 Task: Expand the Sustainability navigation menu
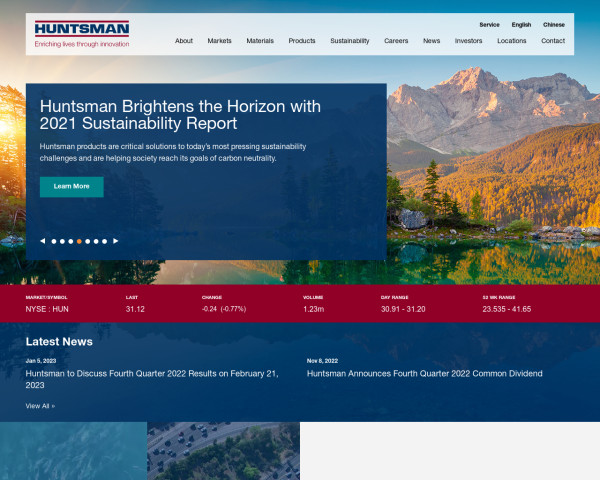(x=350, y=41)
